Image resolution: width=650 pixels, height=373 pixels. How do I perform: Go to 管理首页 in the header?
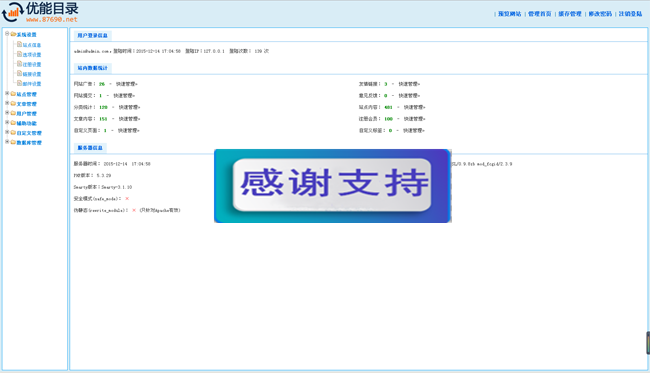tap(540, 14)
